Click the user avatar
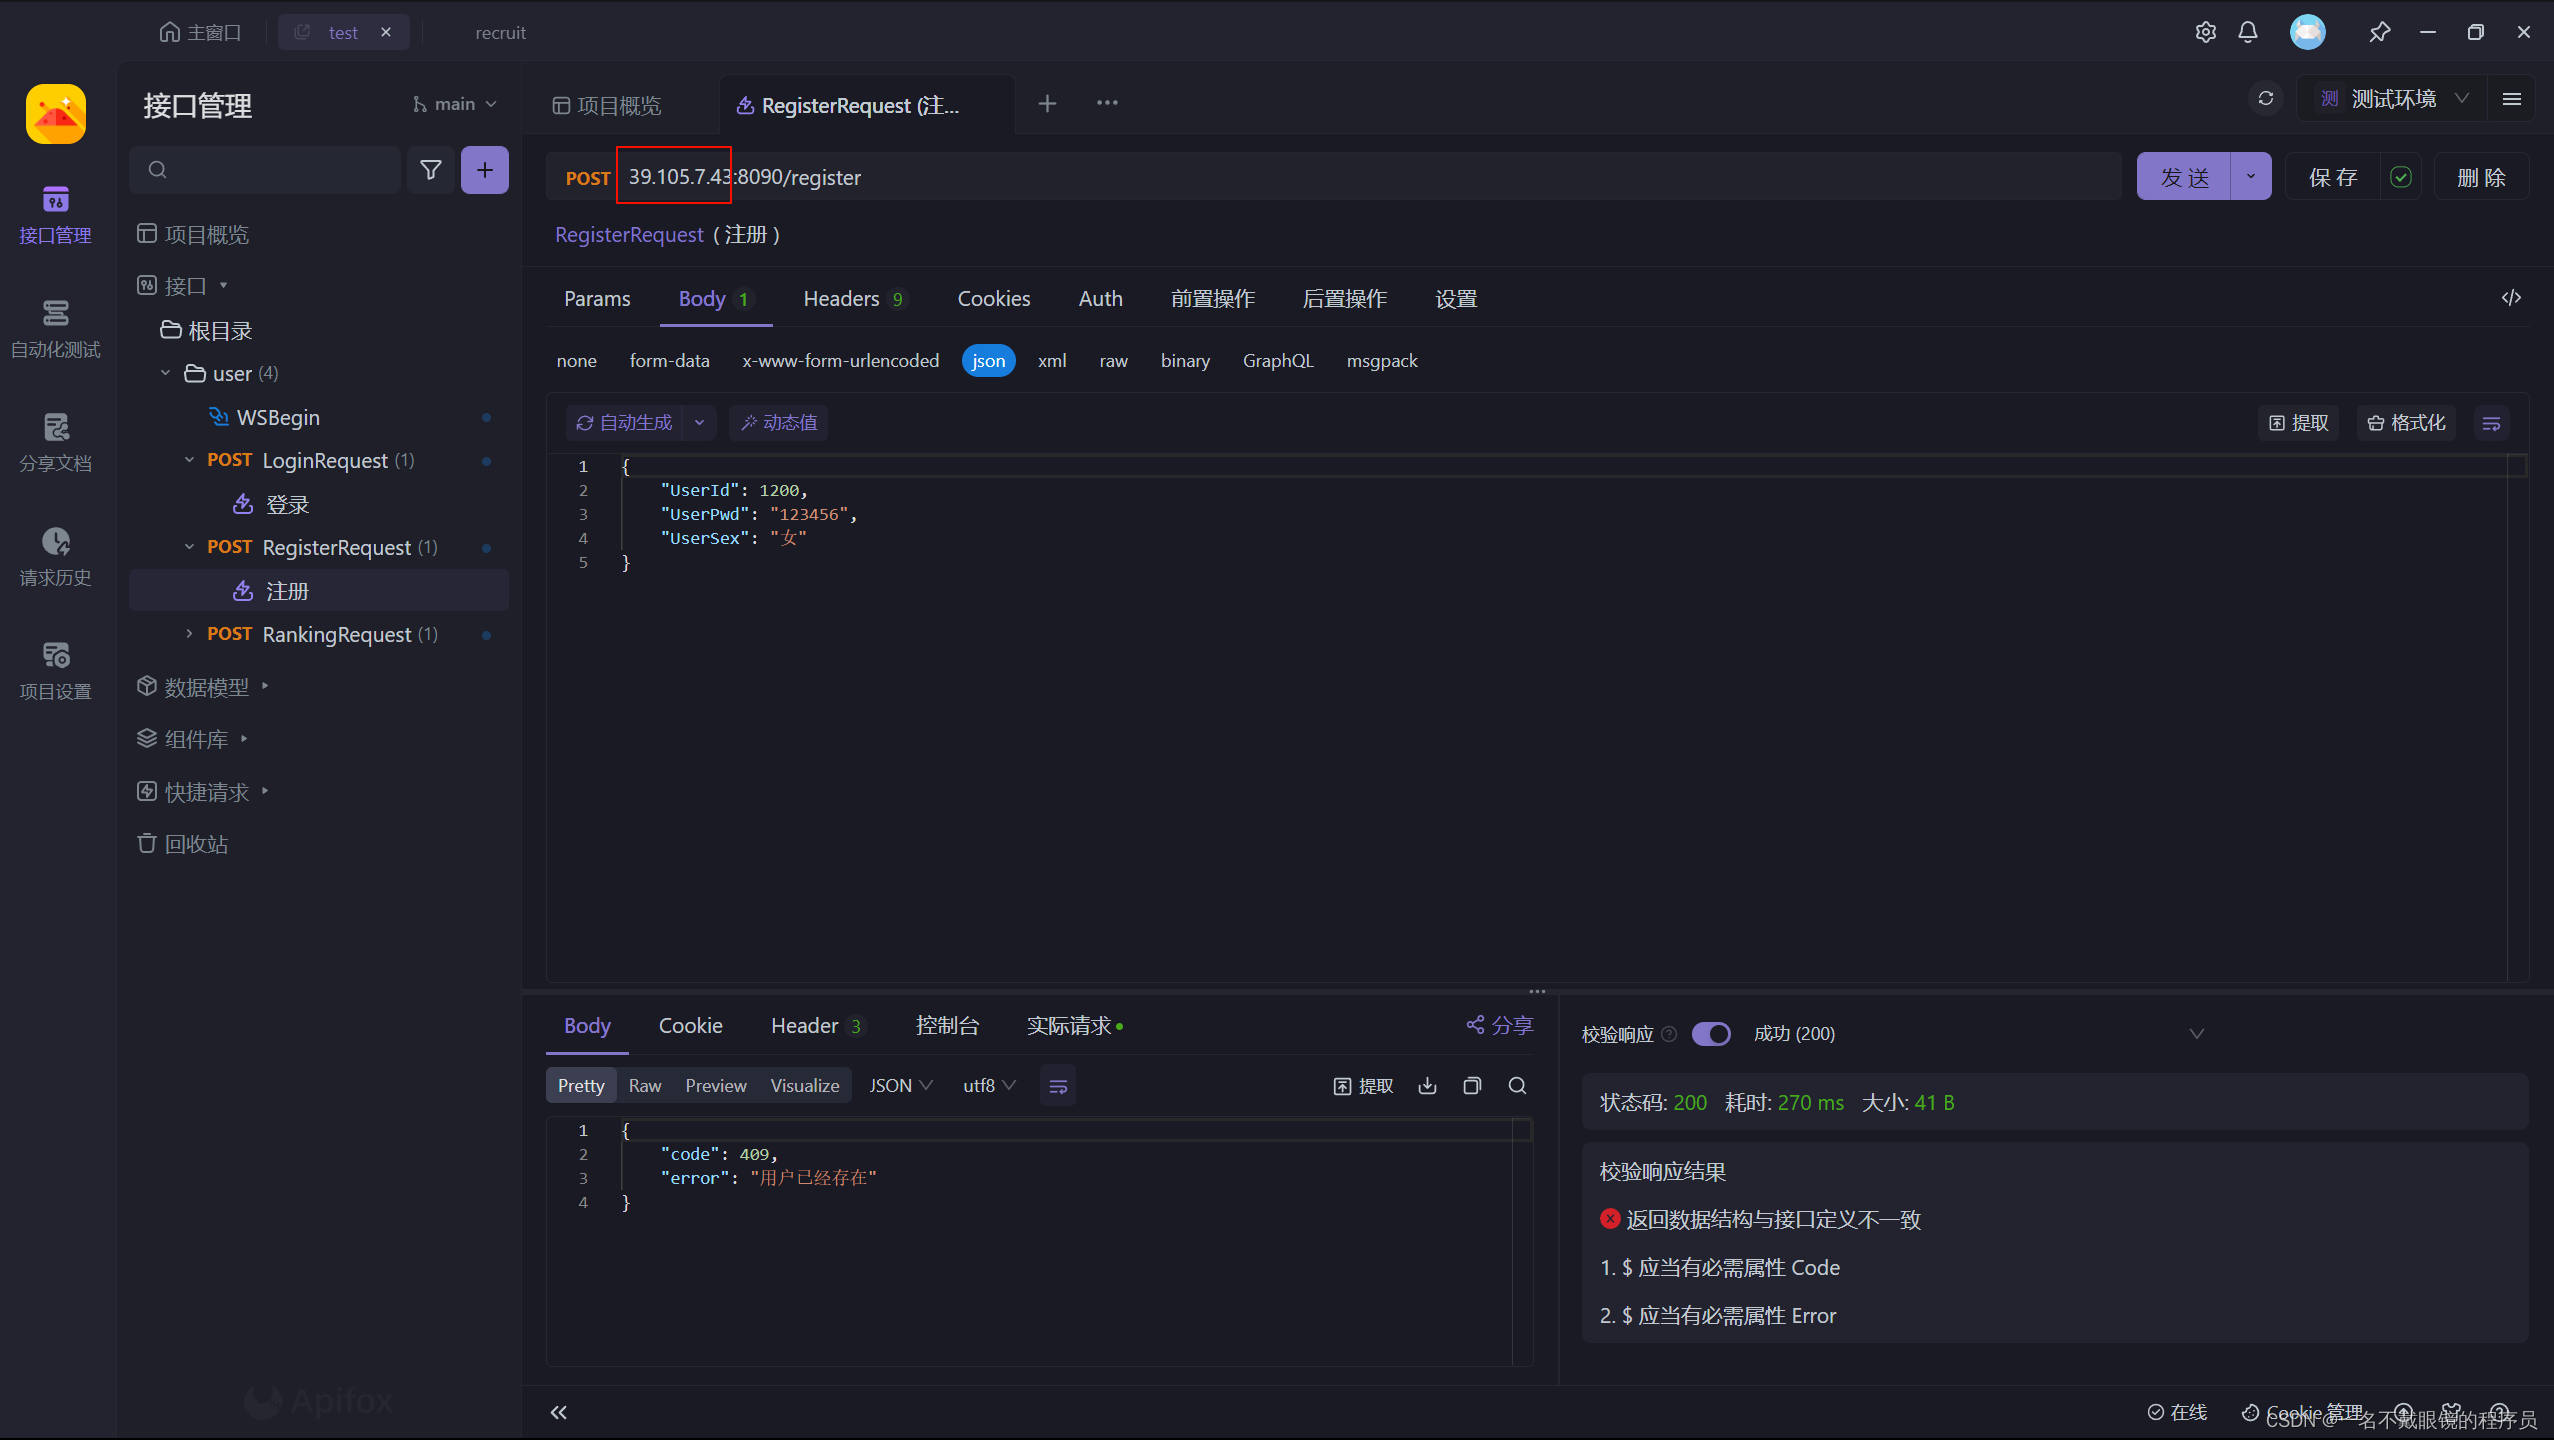 pos(2308,32)
